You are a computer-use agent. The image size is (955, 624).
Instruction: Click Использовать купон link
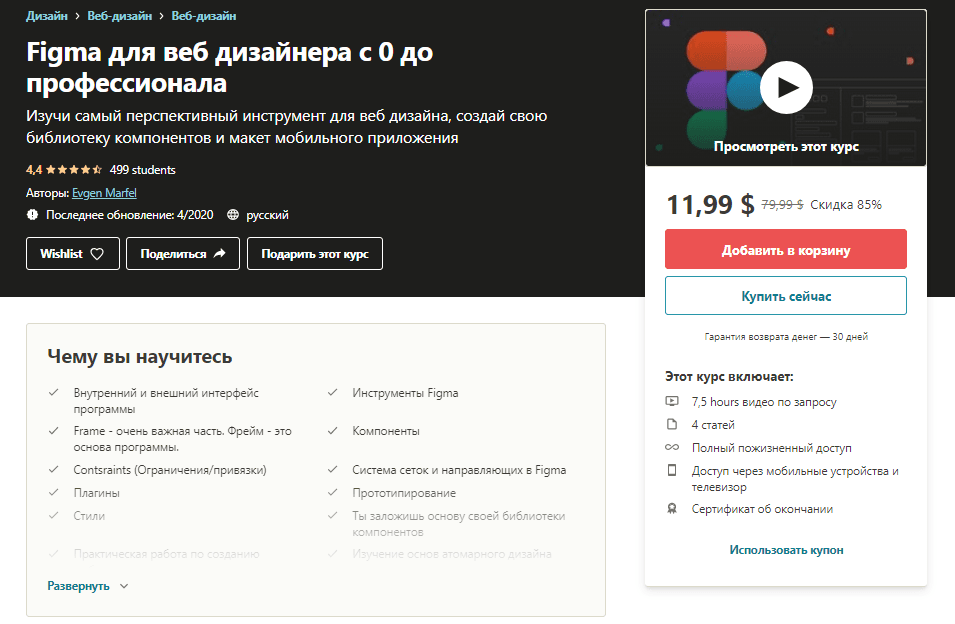[786, 550]
